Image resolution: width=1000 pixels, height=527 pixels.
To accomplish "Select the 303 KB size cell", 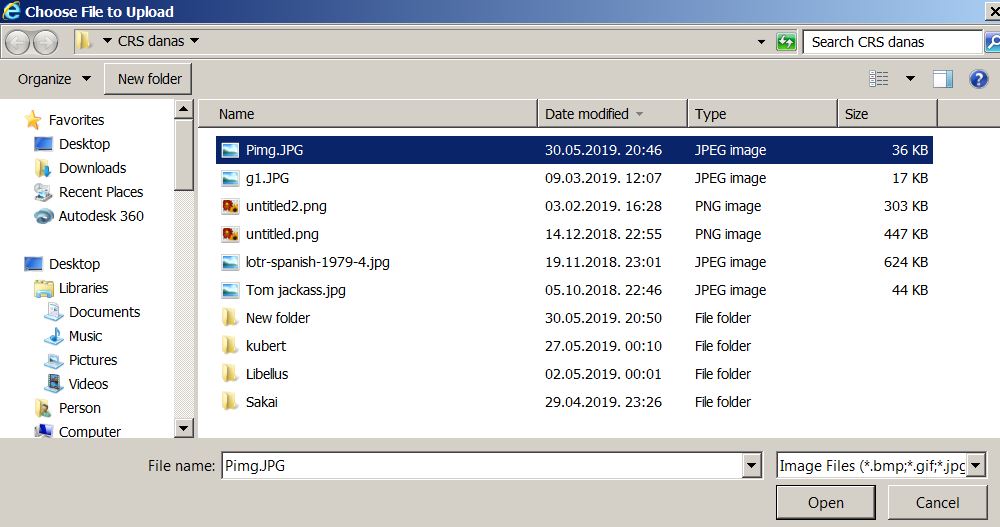I will [906, 206].
